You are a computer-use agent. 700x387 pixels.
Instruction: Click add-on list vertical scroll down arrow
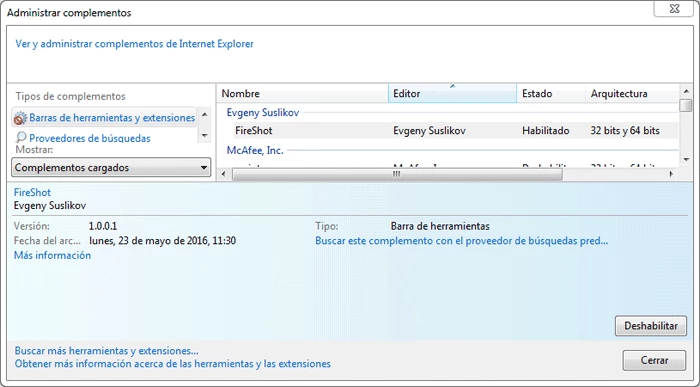click(x=686, y=159)
